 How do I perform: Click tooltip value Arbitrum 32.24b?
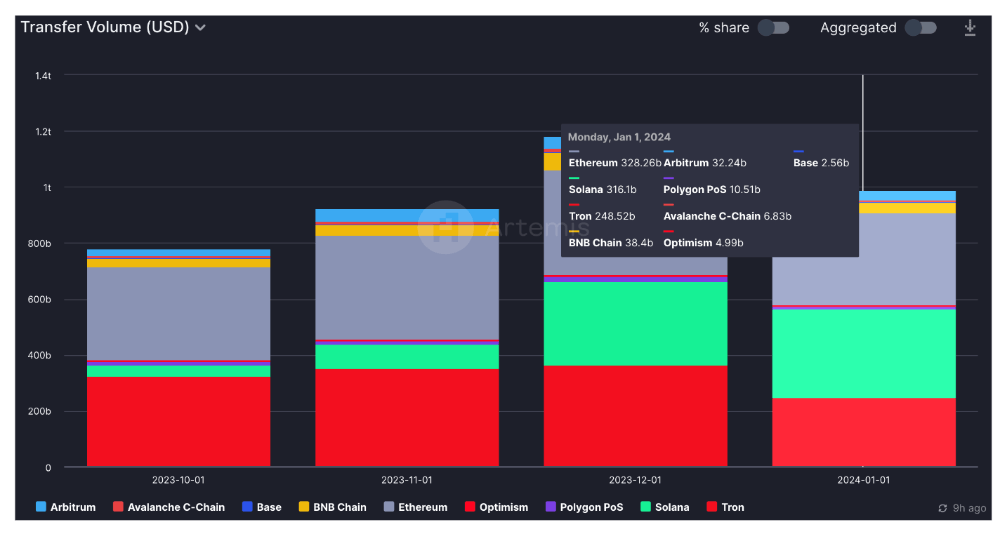click(705, 163)
